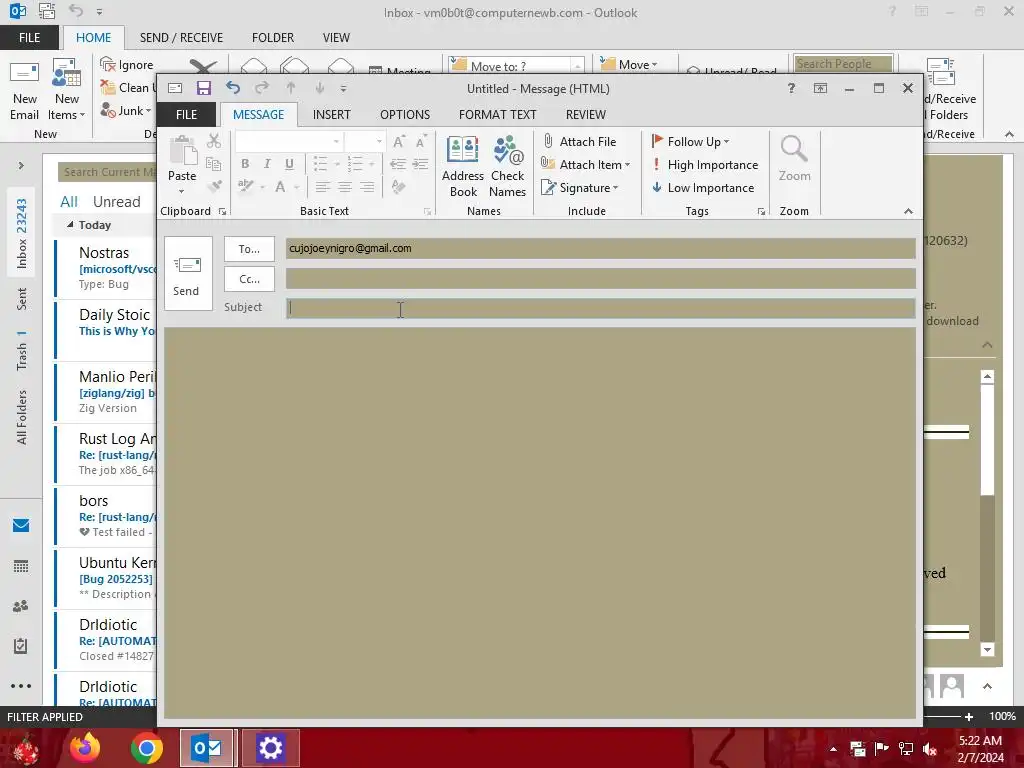This screenshot has height=768, width=1024.
Task: Toggle Underline formatting
Action: pos(289,164)
